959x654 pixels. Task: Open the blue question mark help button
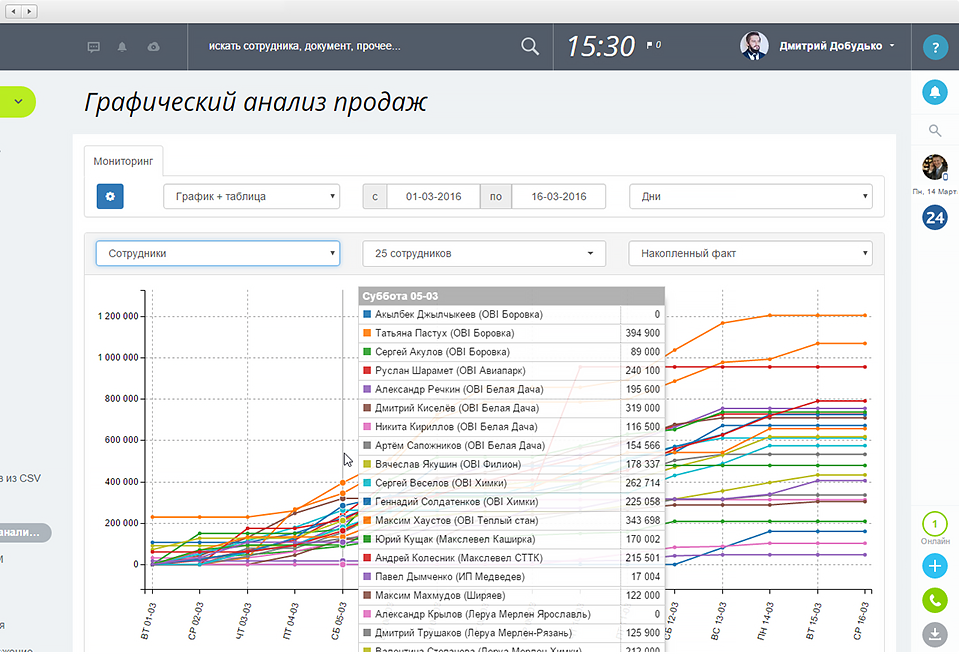935,47
